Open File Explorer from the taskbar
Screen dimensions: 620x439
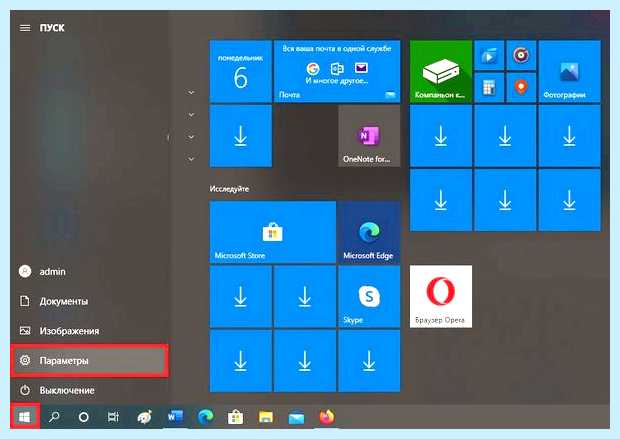point(266,417)
